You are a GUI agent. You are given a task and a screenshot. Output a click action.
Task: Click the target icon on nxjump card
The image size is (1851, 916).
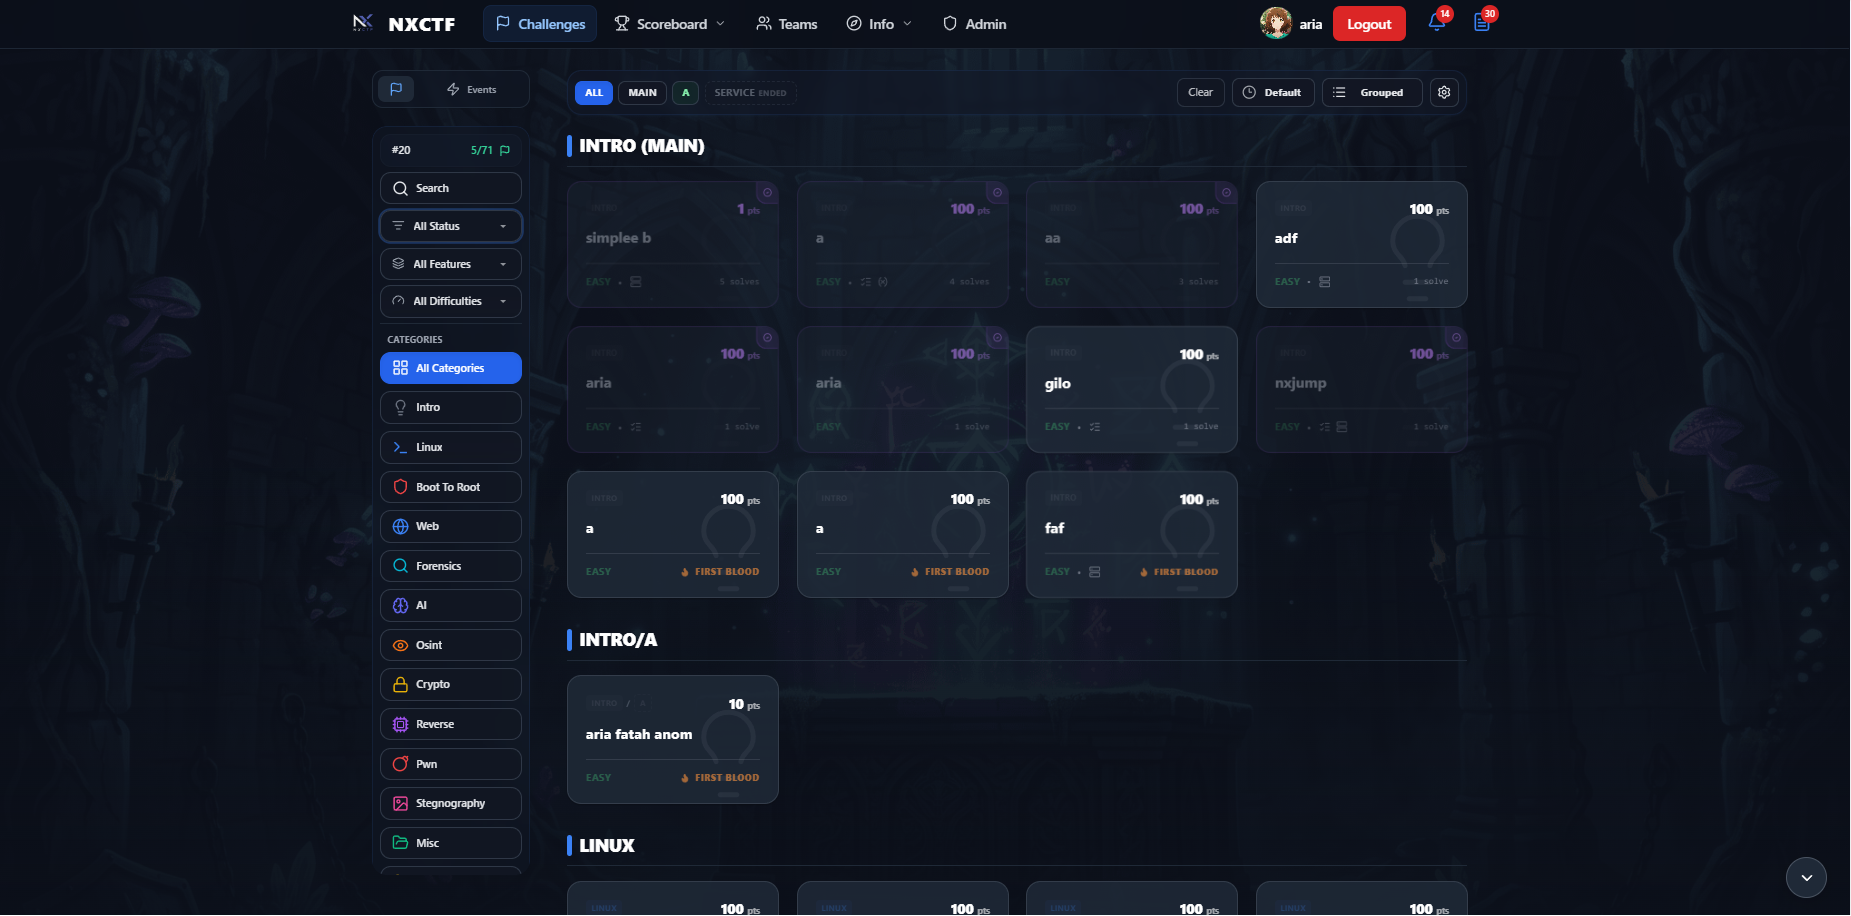click(1456, 337)
